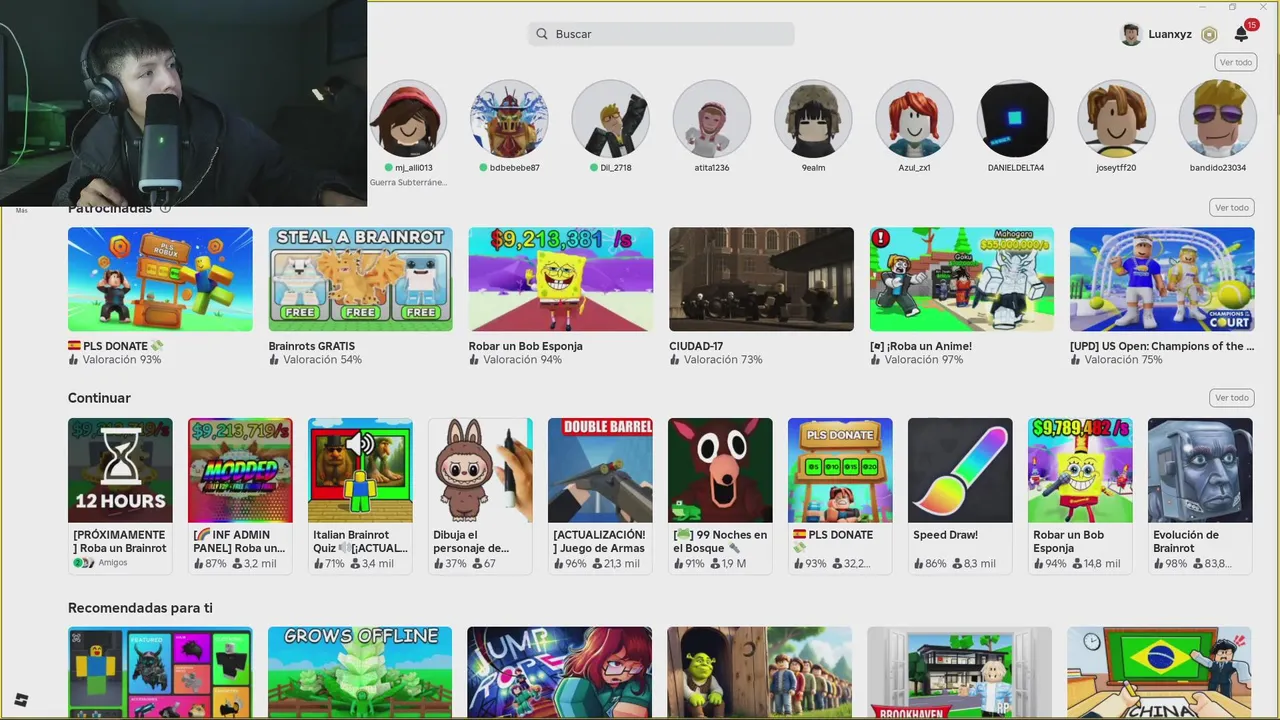Click Ver todo for the friends row
The image size is (1280, 720).
click(1235, 62)
